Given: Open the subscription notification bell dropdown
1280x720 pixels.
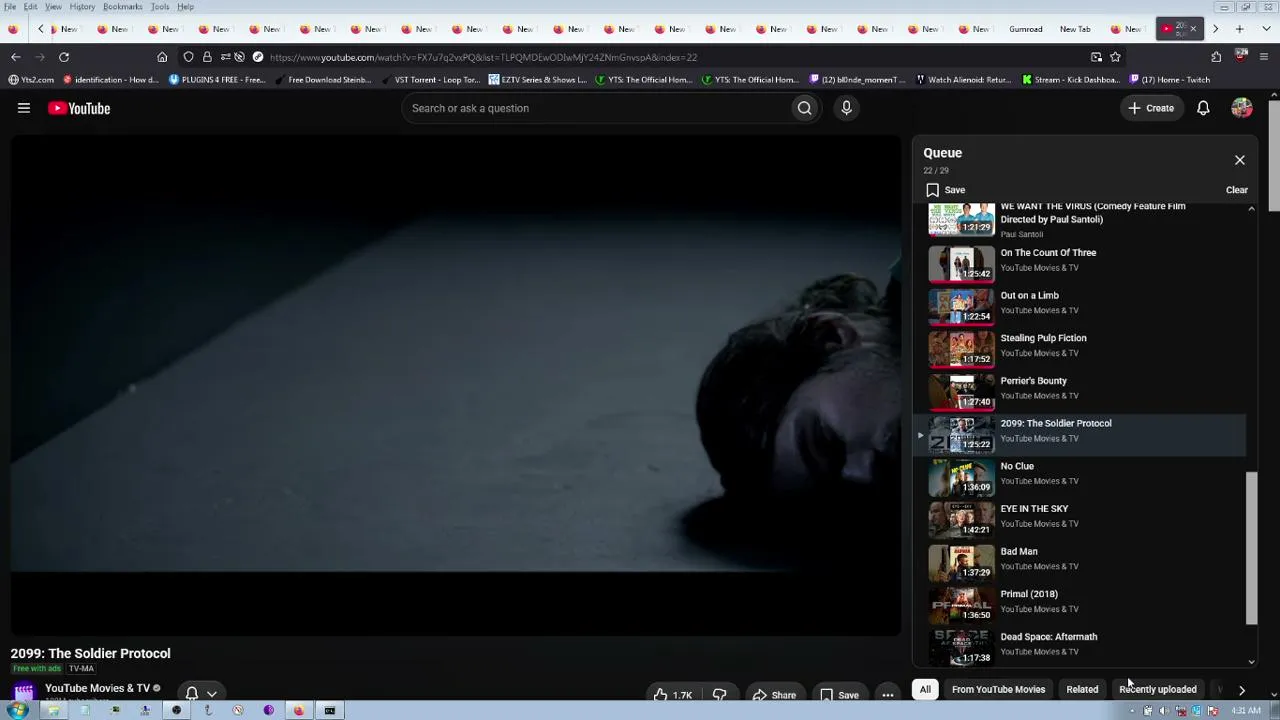Looking at the screenshot, I should pos(201,693).
